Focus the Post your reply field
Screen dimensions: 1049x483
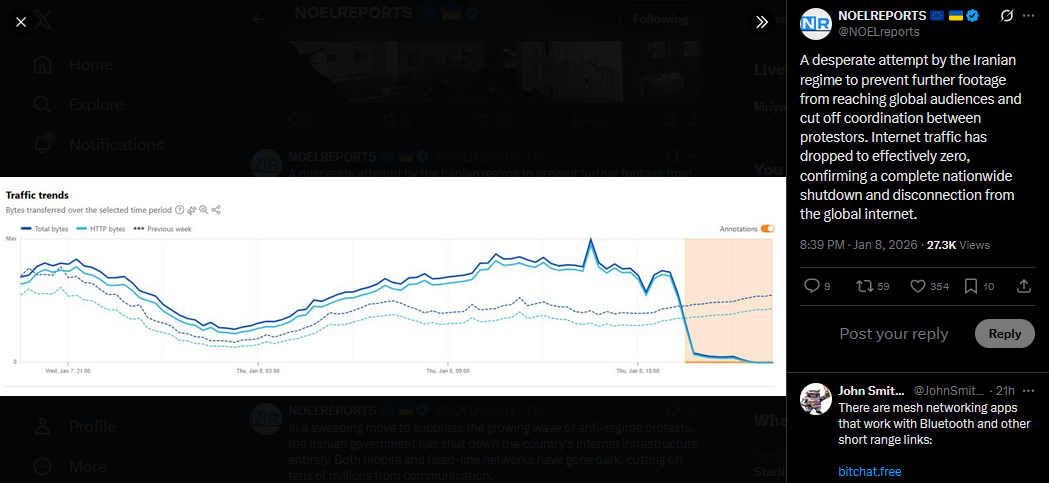click(894, 334)
